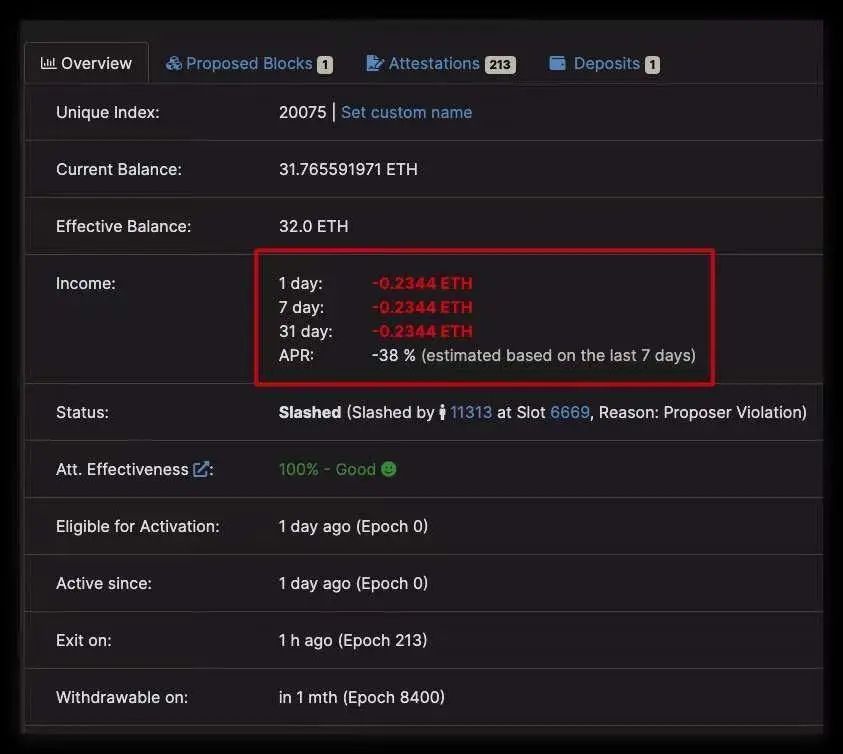The width and height of the screenshot is (843, 754).
Task: Click the 100% - Good effectiveness text
Action: click(327, 470)
